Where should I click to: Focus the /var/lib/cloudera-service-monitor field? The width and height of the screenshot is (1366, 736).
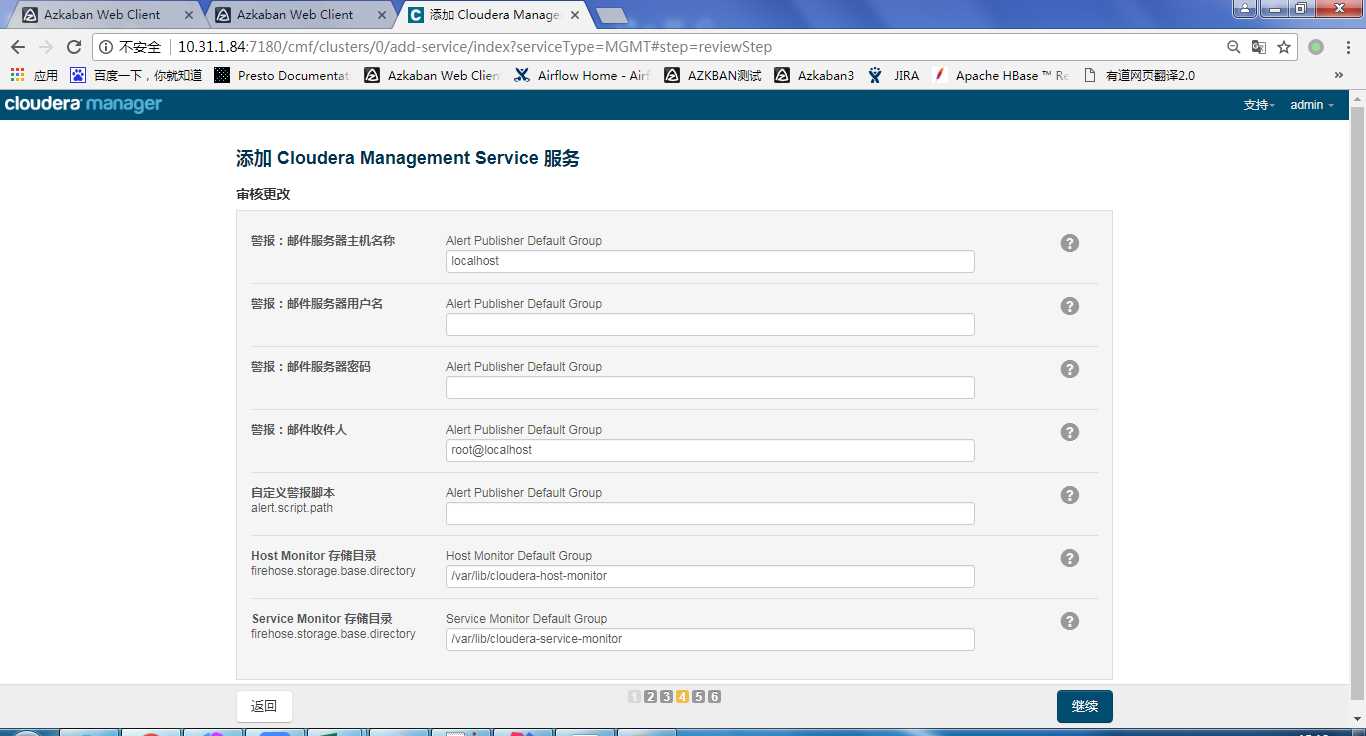pyautogui.click(x=710, y=639)
